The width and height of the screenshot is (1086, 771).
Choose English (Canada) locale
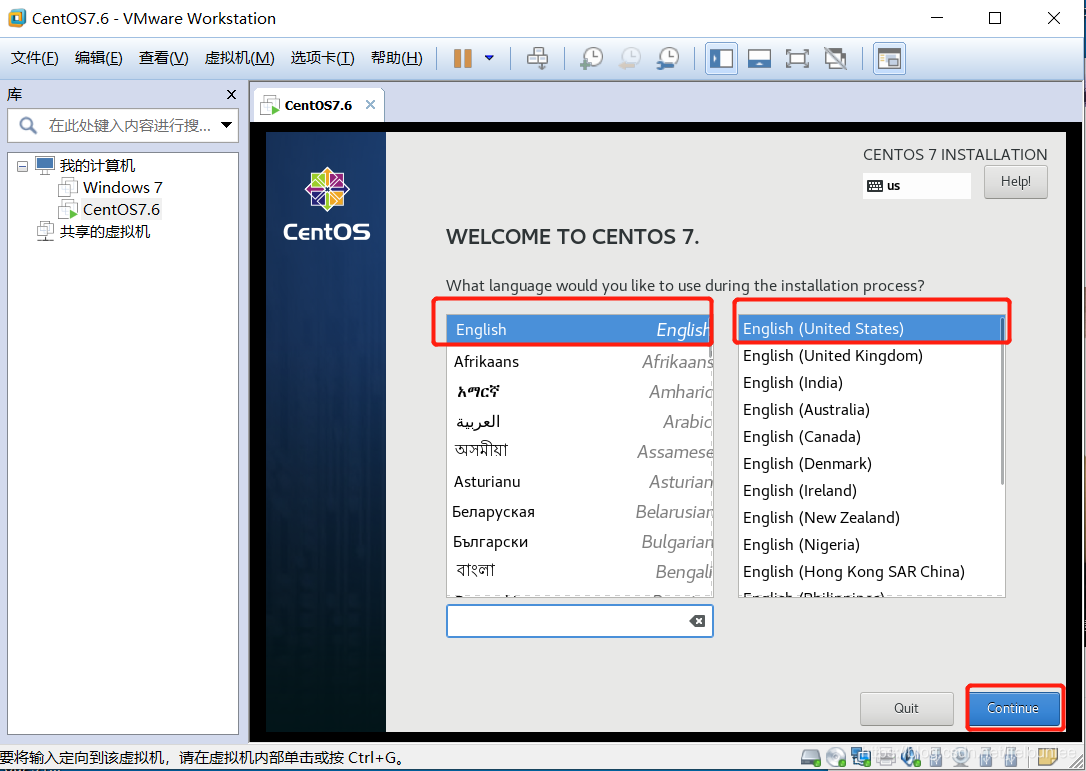pyautogui.click(x=870, y=436)
